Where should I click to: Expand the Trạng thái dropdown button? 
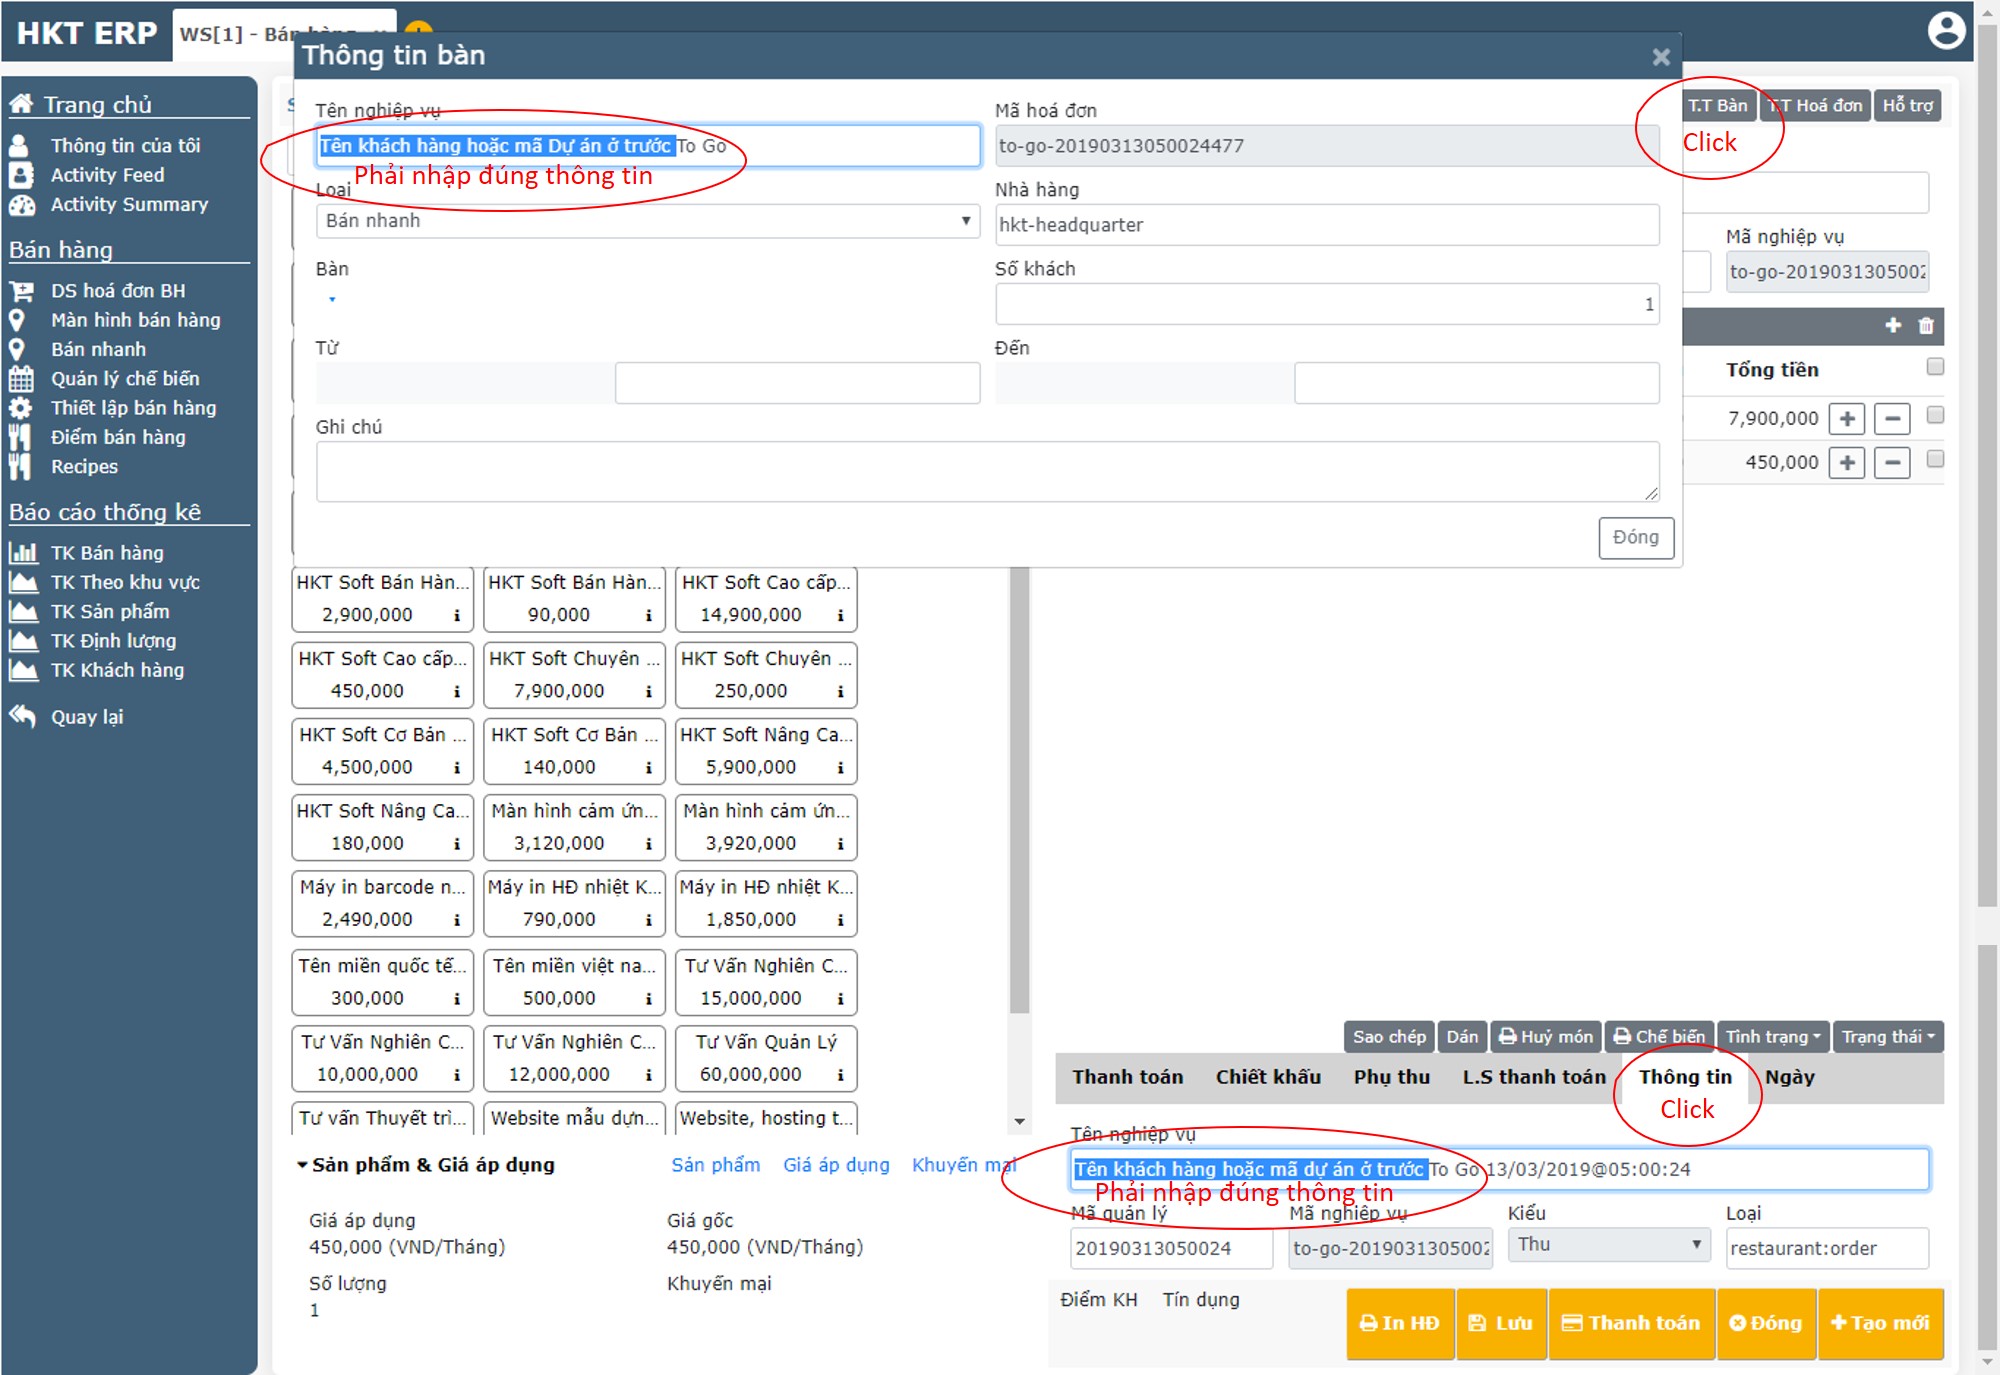1888,1037
